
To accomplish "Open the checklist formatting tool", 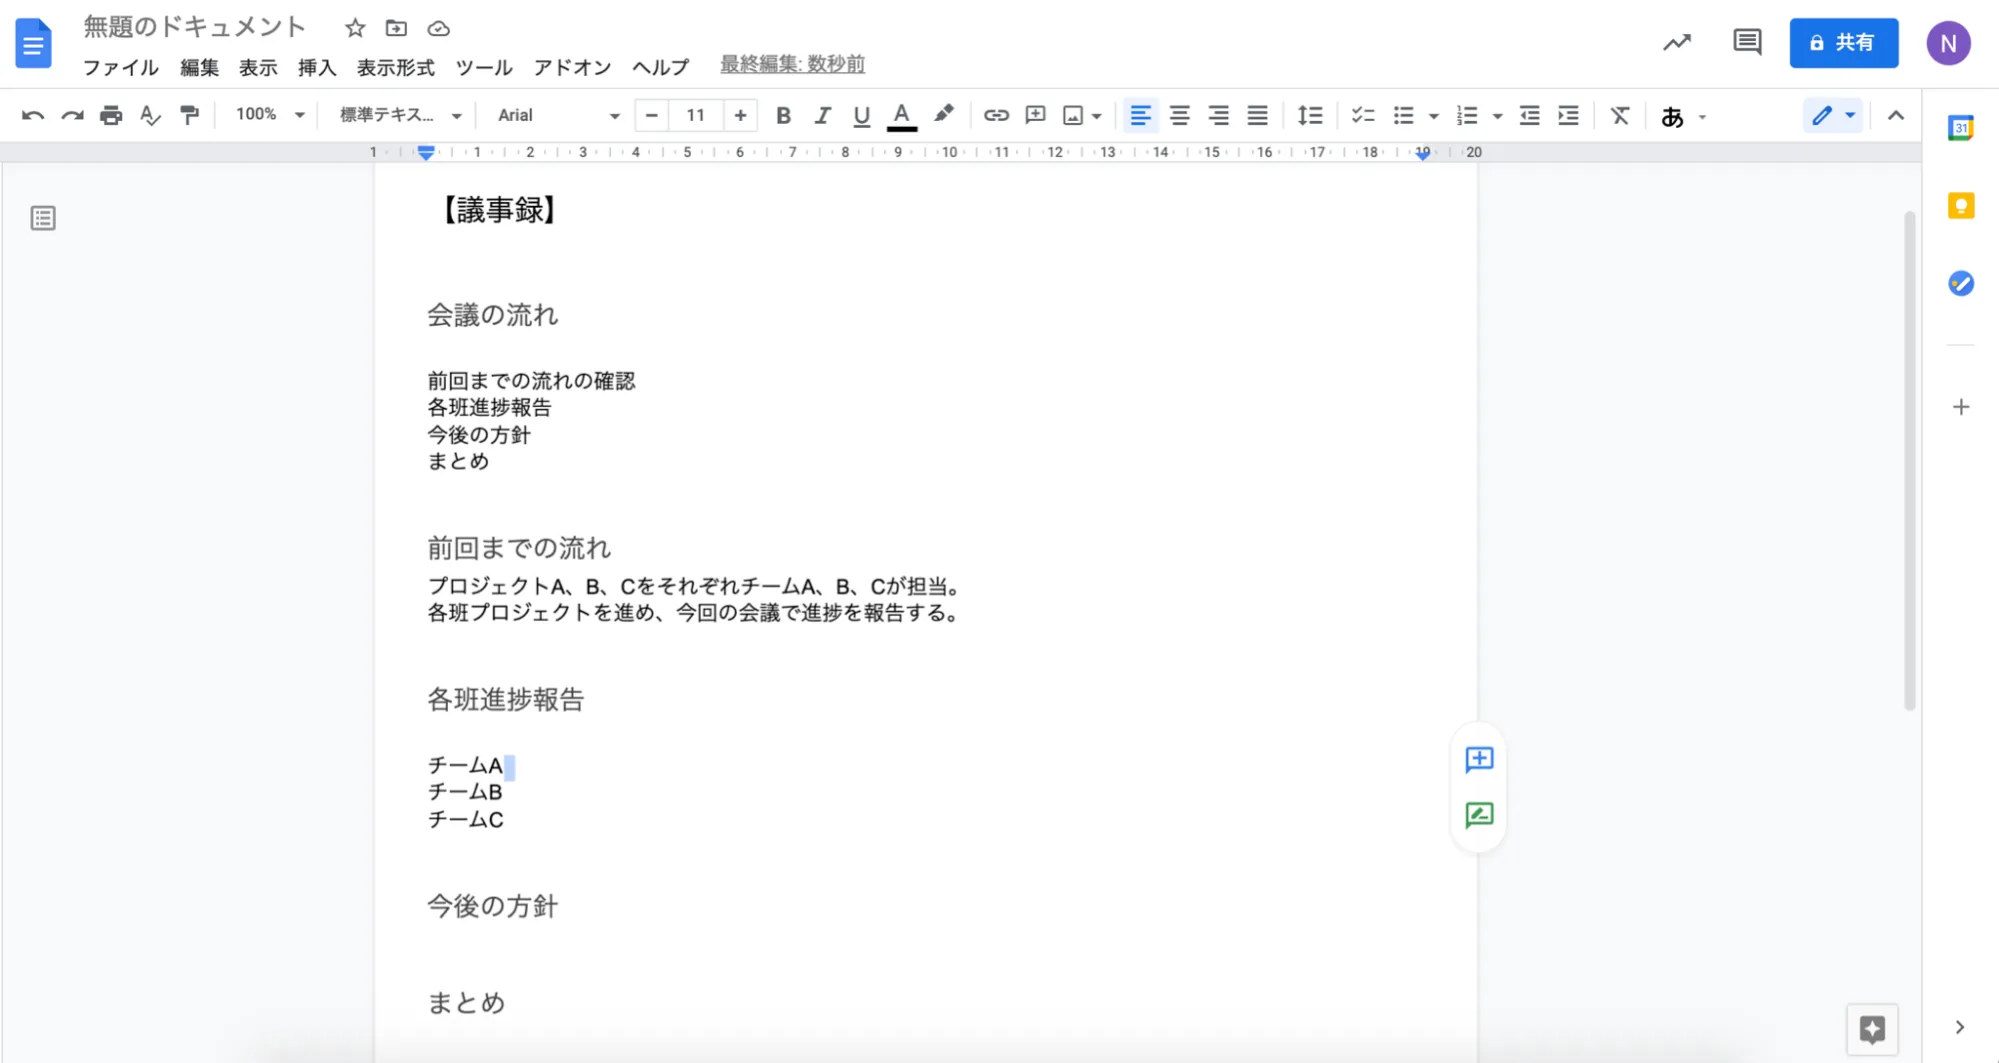I will coord(1362,116).
